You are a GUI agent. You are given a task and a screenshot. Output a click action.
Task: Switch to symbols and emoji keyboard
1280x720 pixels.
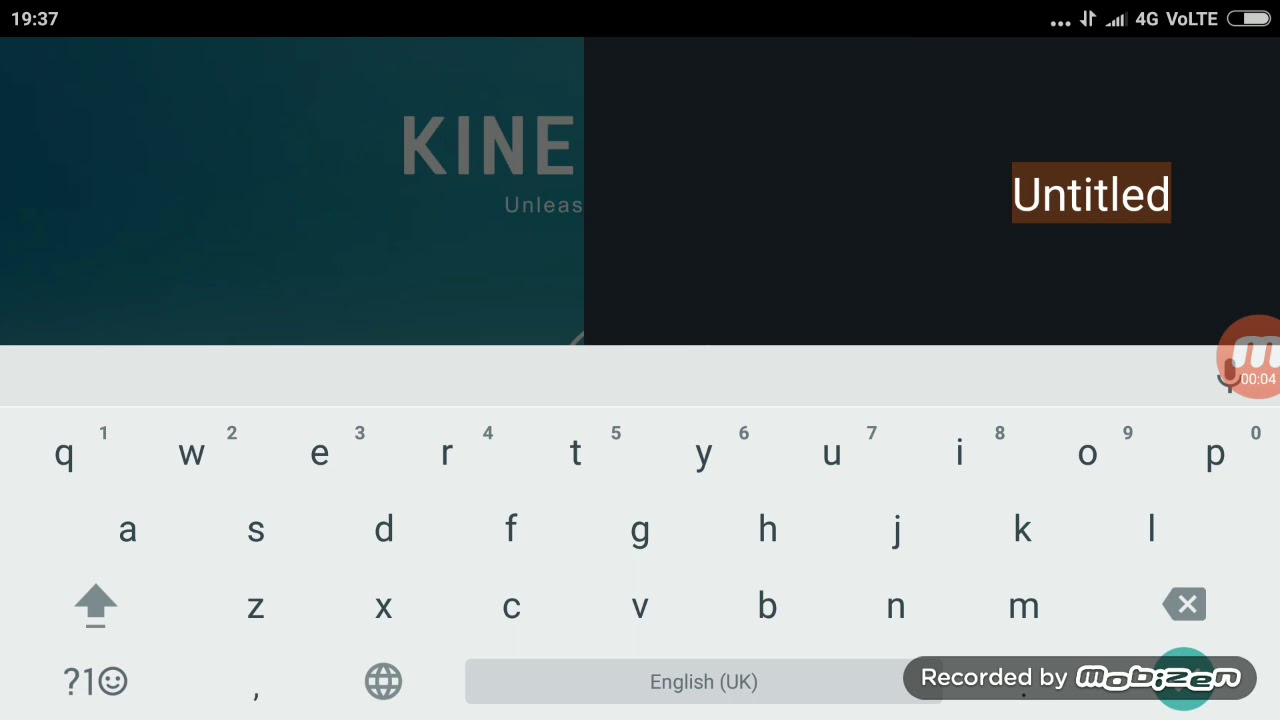[x=96, y=682]
